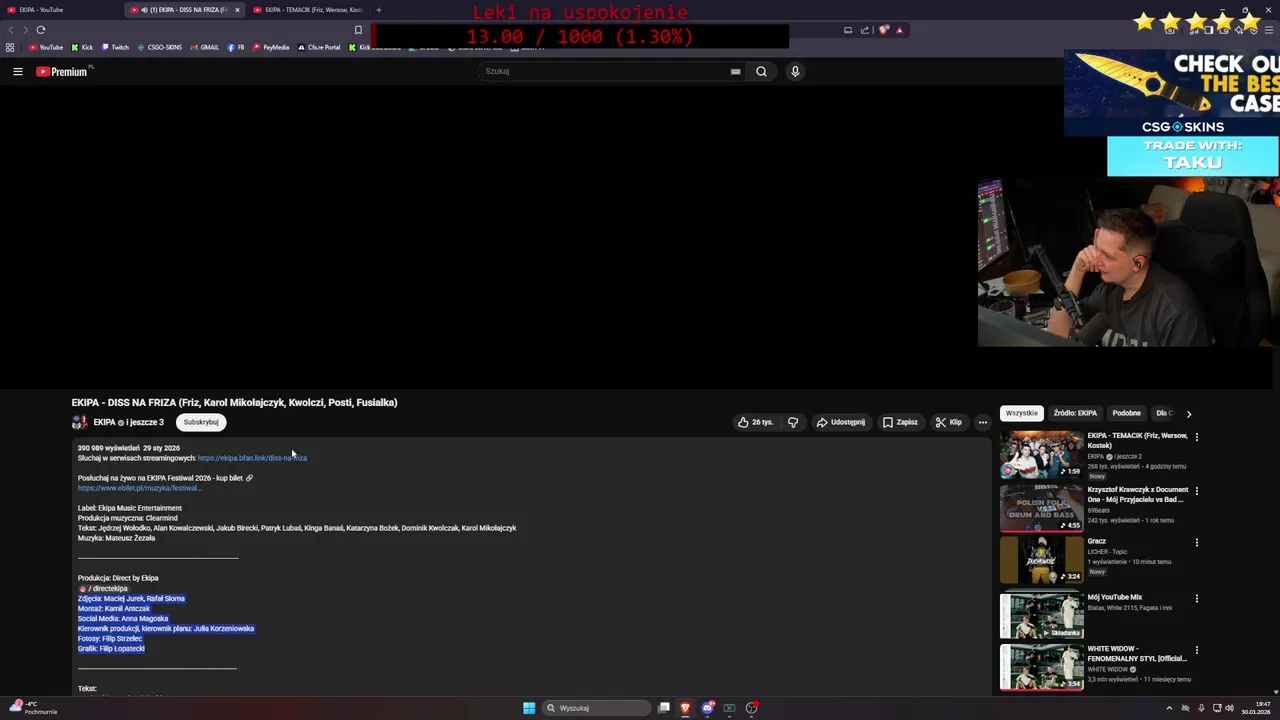Open the browser apps grid icon
The image size is (1280, 720).
10,47
